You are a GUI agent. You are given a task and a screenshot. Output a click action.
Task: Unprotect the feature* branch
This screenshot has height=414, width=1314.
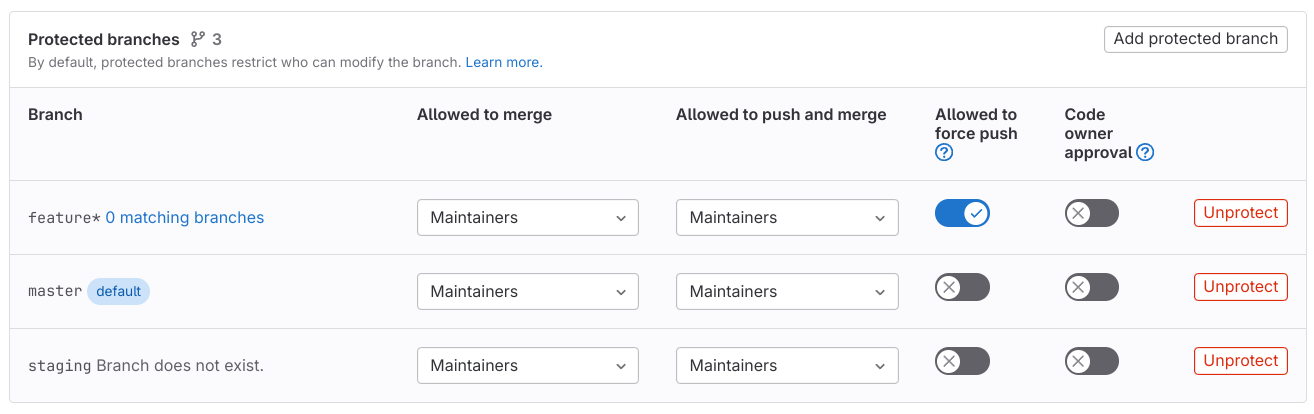[x=1240, y=213]
